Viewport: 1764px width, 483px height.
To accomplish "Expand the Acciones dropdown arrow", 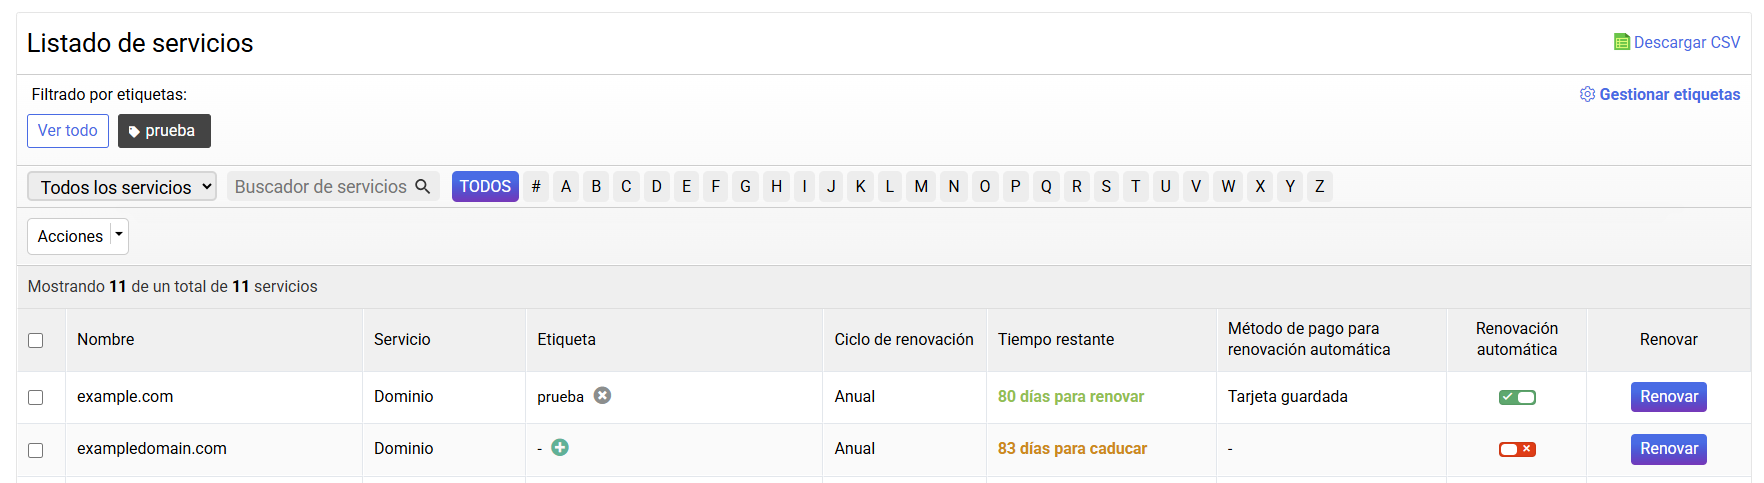I will [119, 236].
